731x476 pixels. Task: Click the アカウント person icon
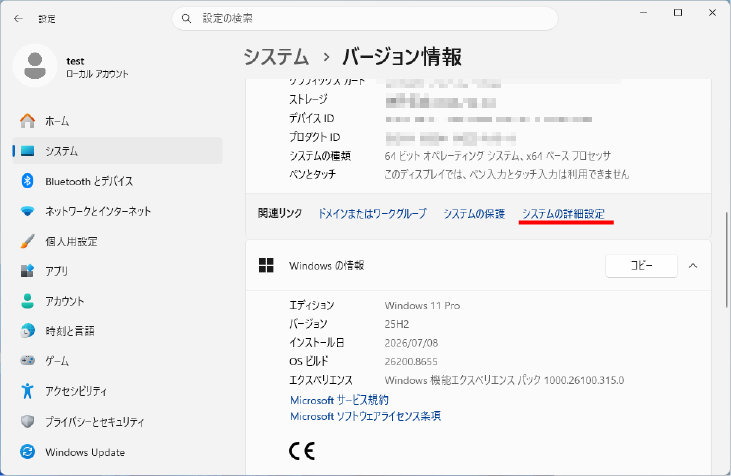(28, 301)
